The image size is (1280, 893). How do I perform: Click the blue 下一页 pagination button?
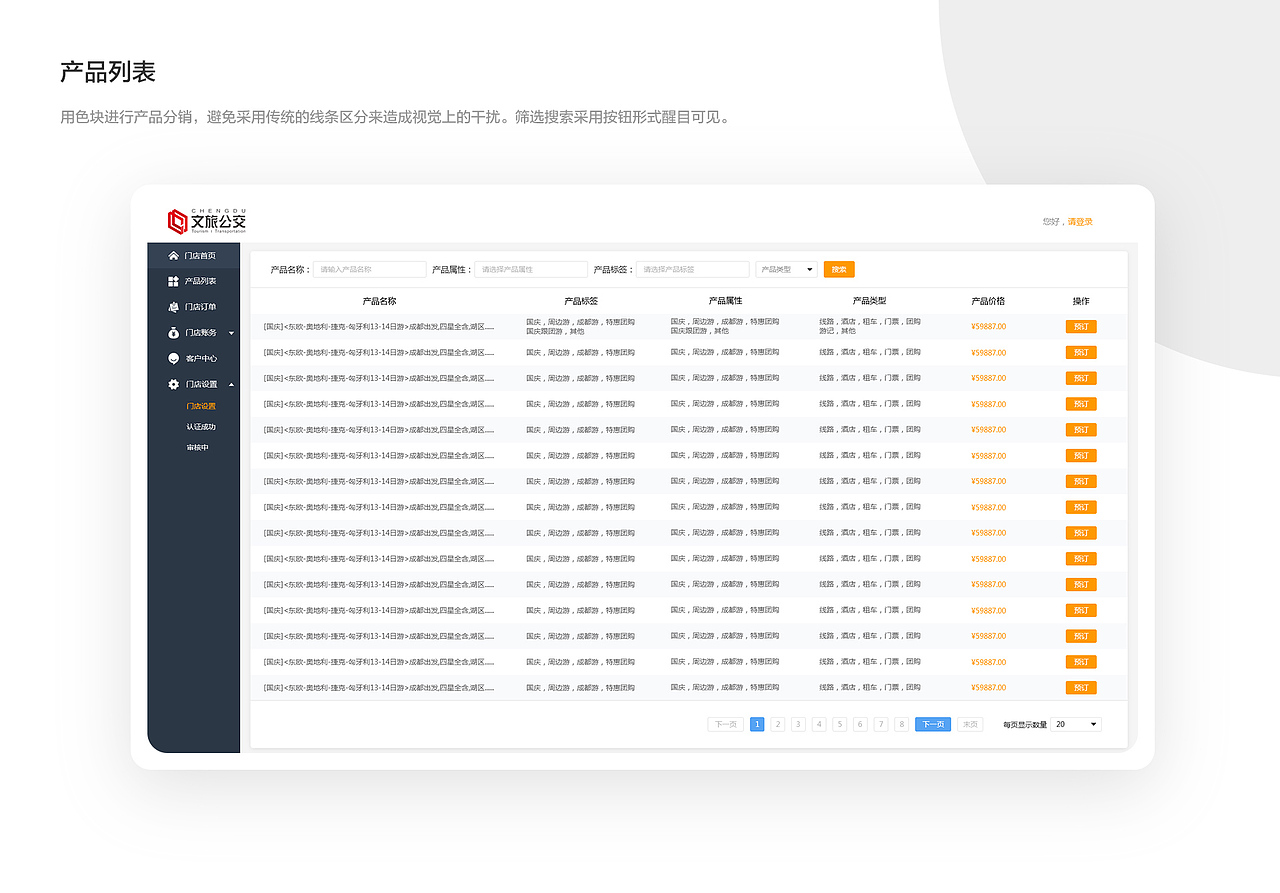coord(933,724)
